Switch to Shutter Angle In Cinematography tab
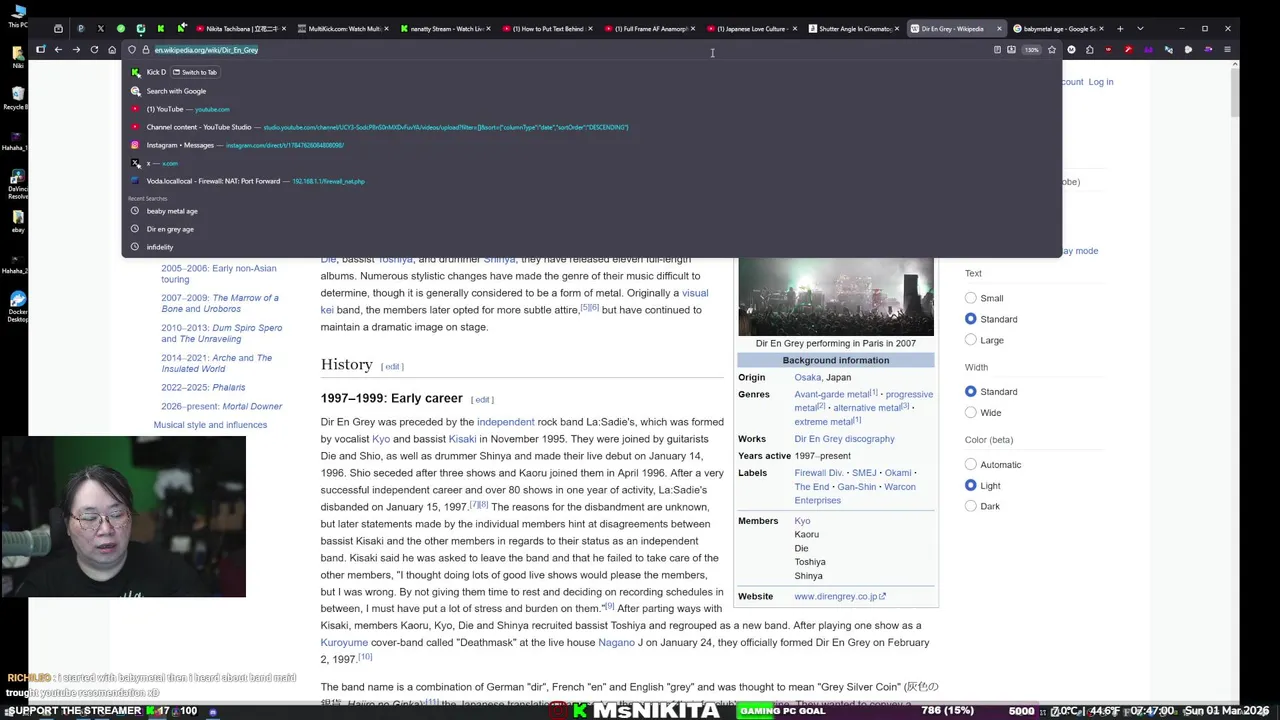 (853, 29)
